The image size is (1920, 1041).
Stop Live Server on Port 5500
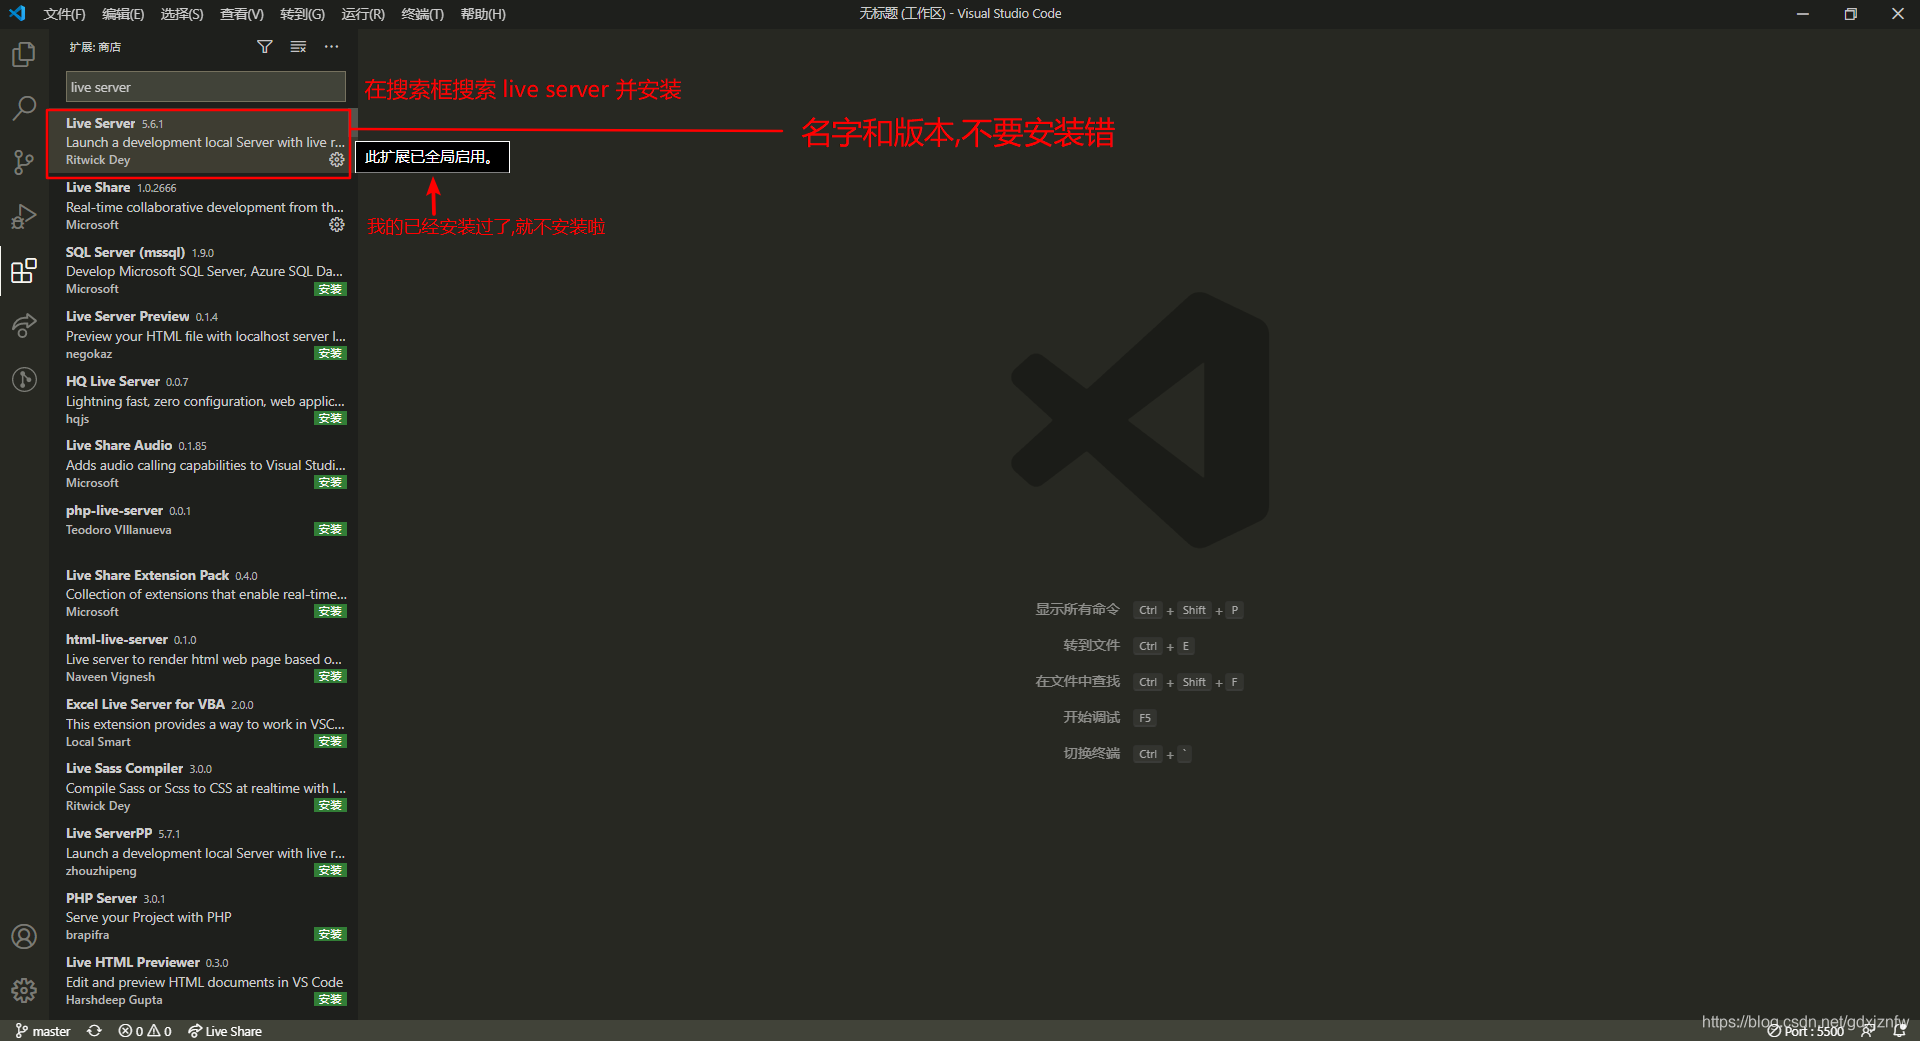pyautogui.click(x=1806, y=1031)
